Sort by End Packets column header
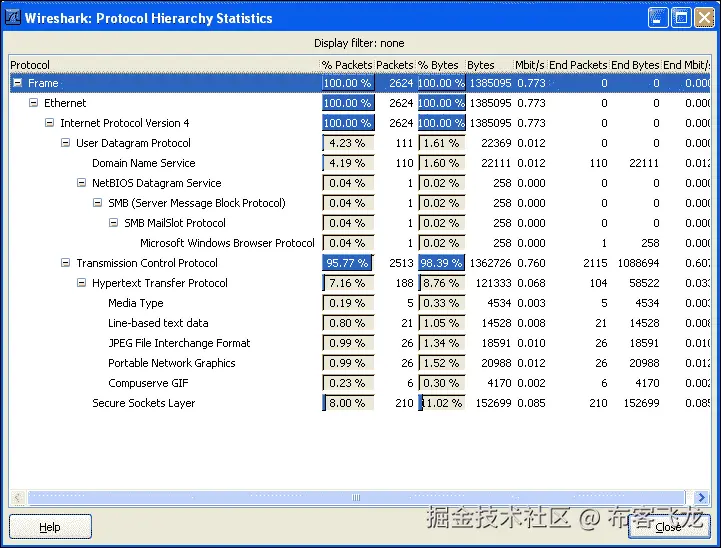The width and height of the screenshot is (721, 548). [578, 65]
